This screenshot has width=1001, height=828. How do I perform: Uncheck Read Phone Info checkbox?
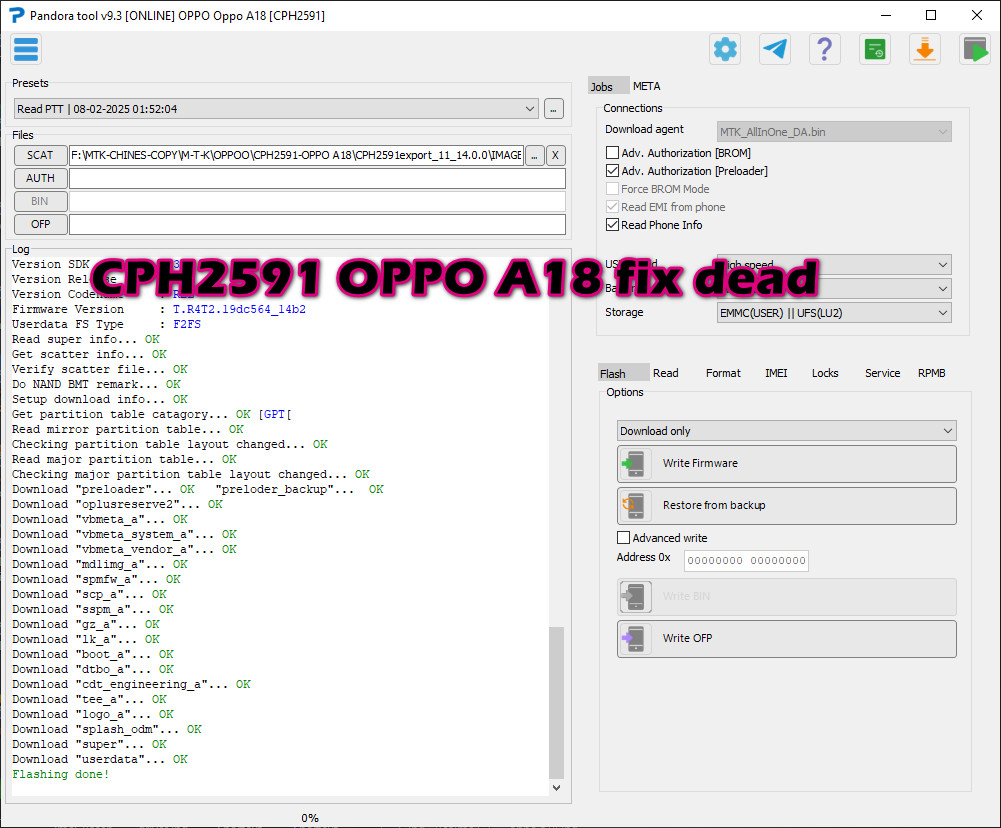(612, 225)
